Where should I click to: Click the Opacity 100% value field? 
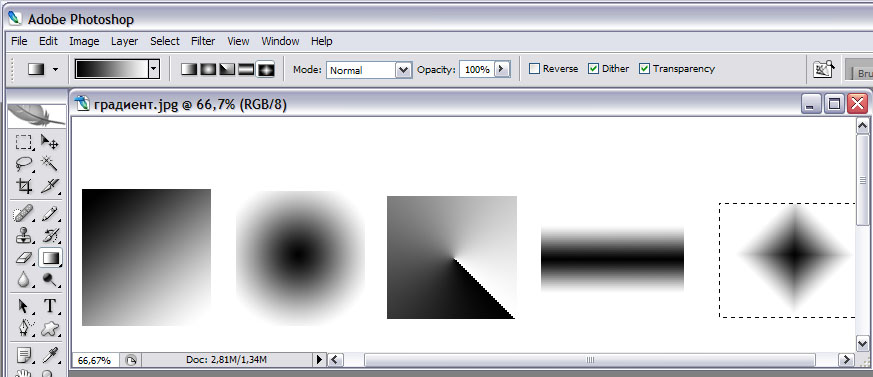[477, 70]
